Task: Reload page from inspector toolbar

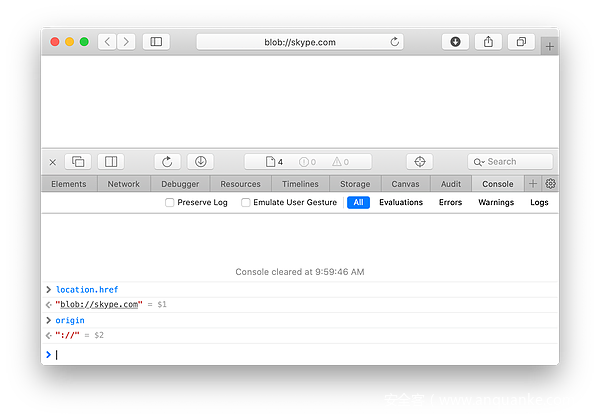Action: point(167,161)
